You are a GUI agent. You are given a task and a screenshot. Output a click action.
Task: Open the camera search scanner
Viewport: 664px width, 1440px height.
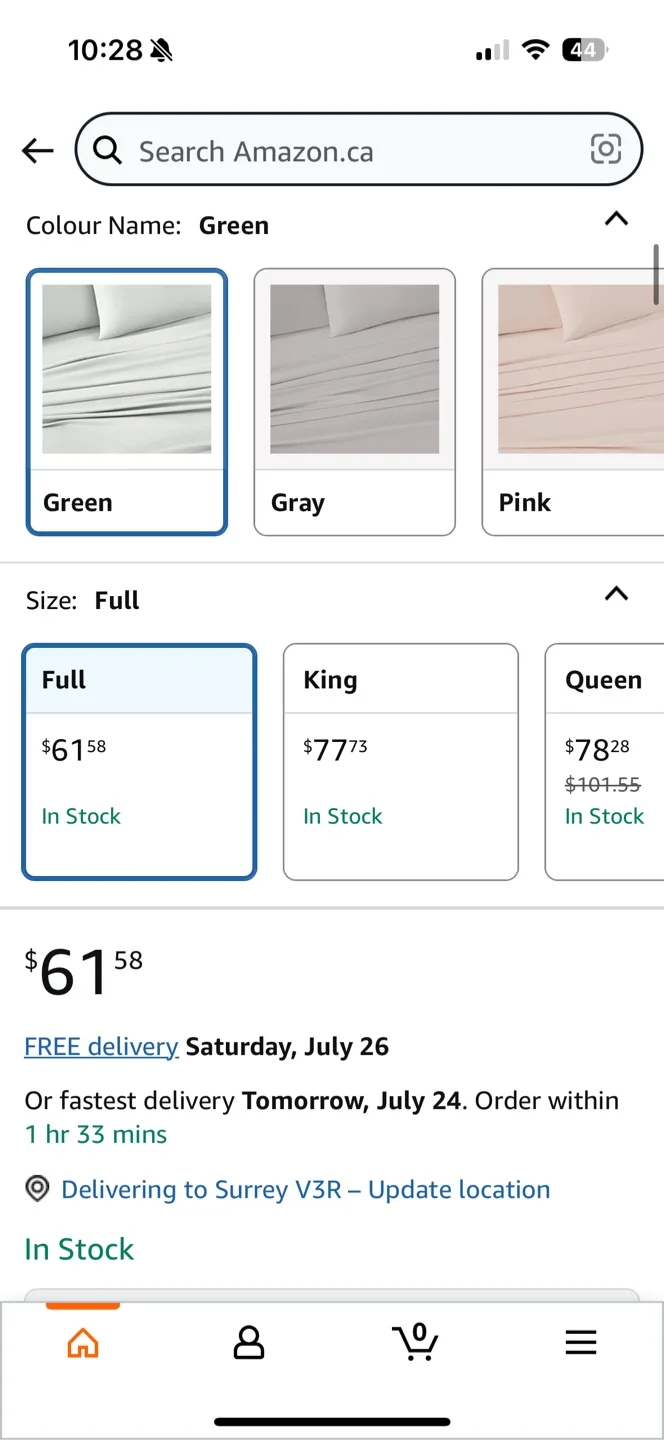[606, 150]
